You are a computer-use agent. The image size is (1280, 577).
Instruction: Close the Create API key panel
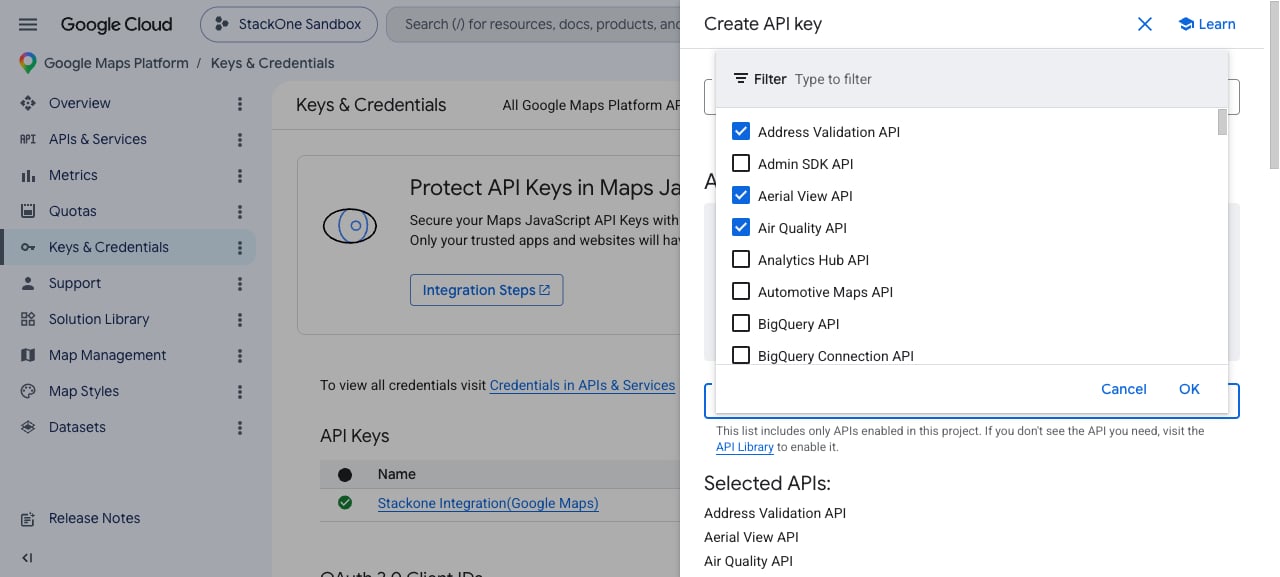(1145, 24)
